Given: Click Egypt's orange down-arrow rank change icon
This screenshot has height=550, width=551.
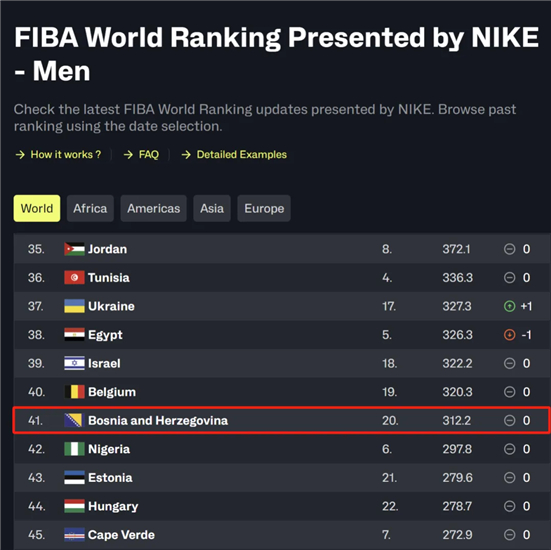Looking at the screenshot, I should coord(509,335).
